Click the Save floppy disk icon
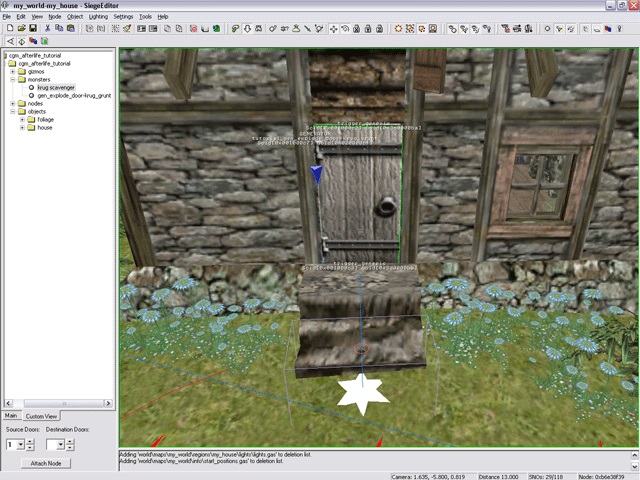This screenshot has height=480, width=640. pyautogui.click(x=33, y=28)
